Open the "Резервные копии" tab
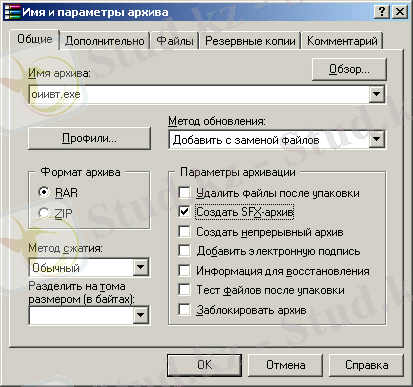This screenshot has width=413, height=387. (x=250, y=41)
